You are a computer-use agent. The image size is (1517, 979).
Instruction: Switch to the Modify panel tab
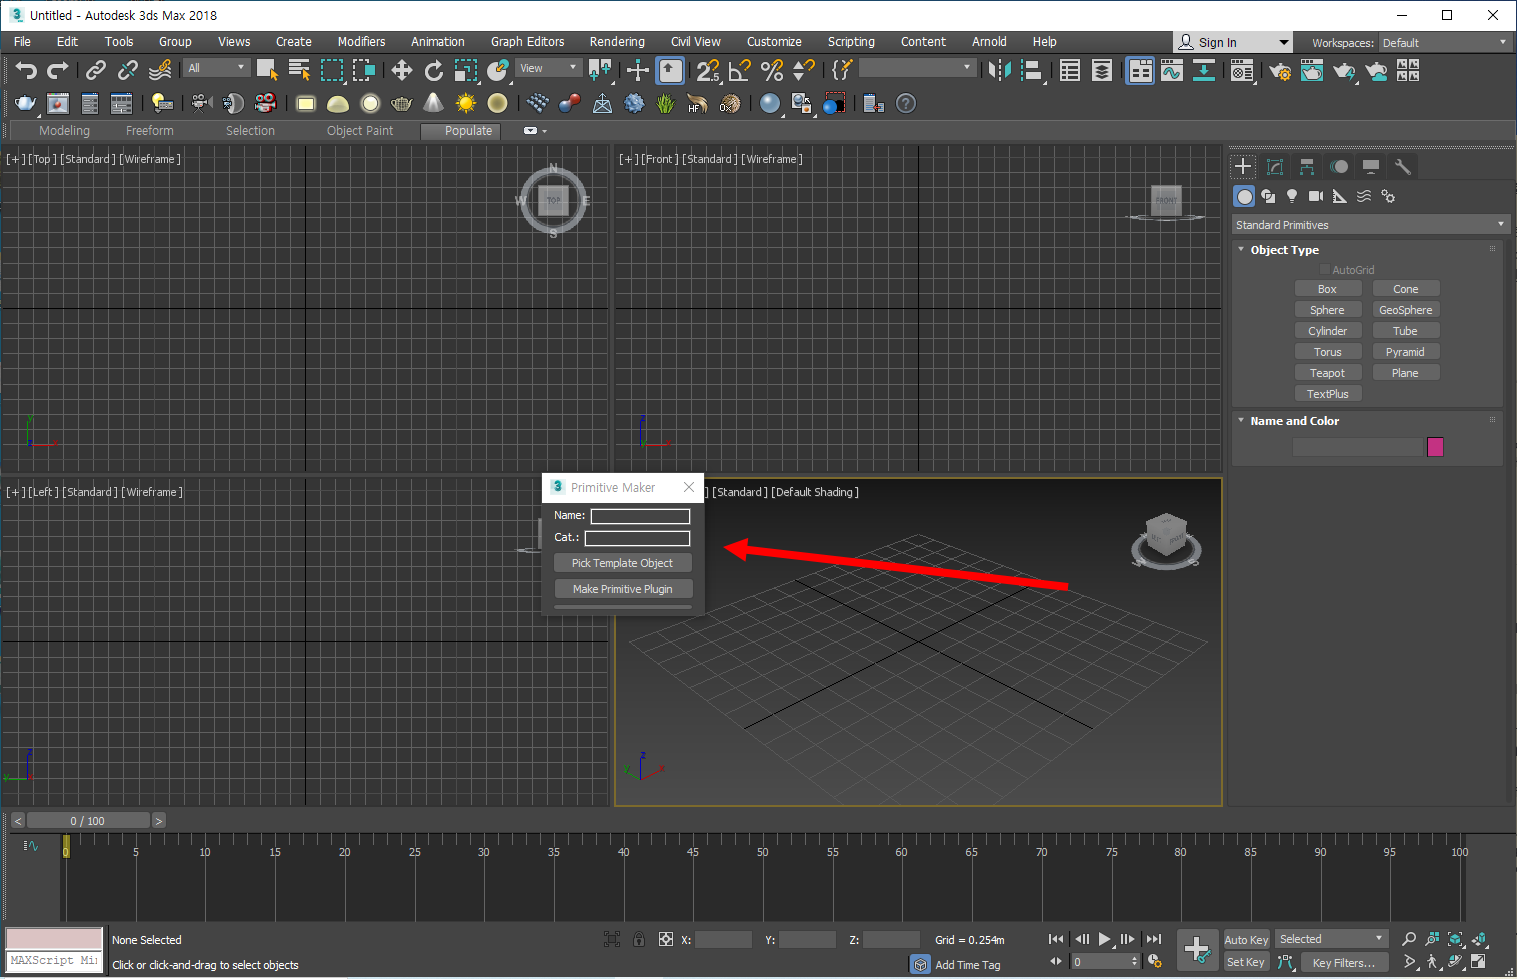coord(1275,167)
